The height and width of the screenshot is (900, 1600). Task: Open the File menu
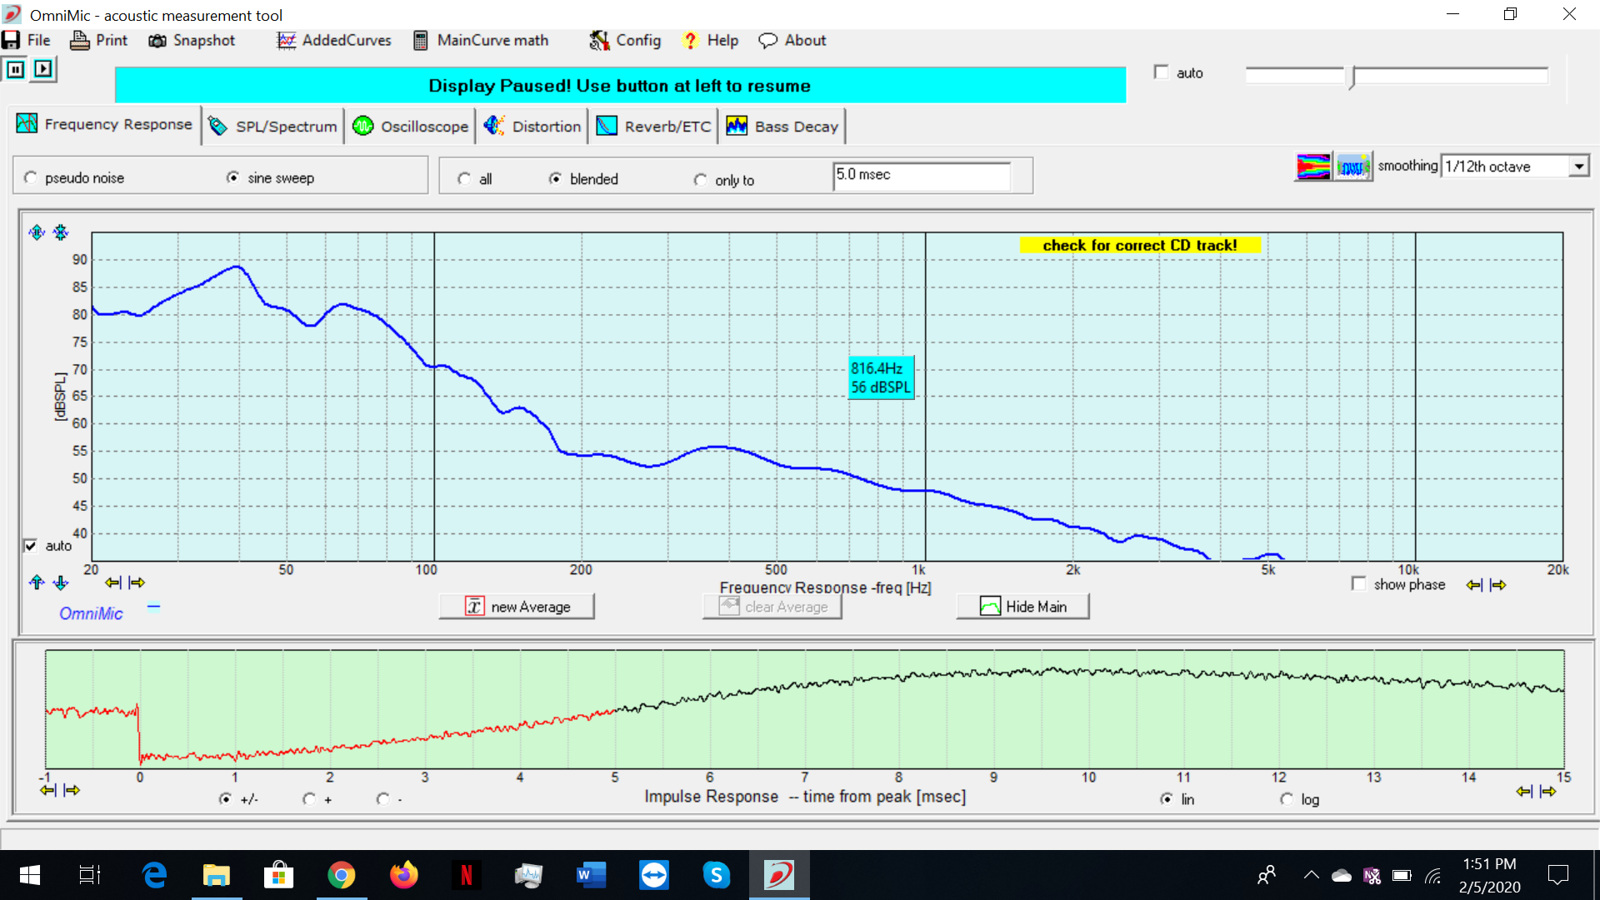[x=27, y=40]
